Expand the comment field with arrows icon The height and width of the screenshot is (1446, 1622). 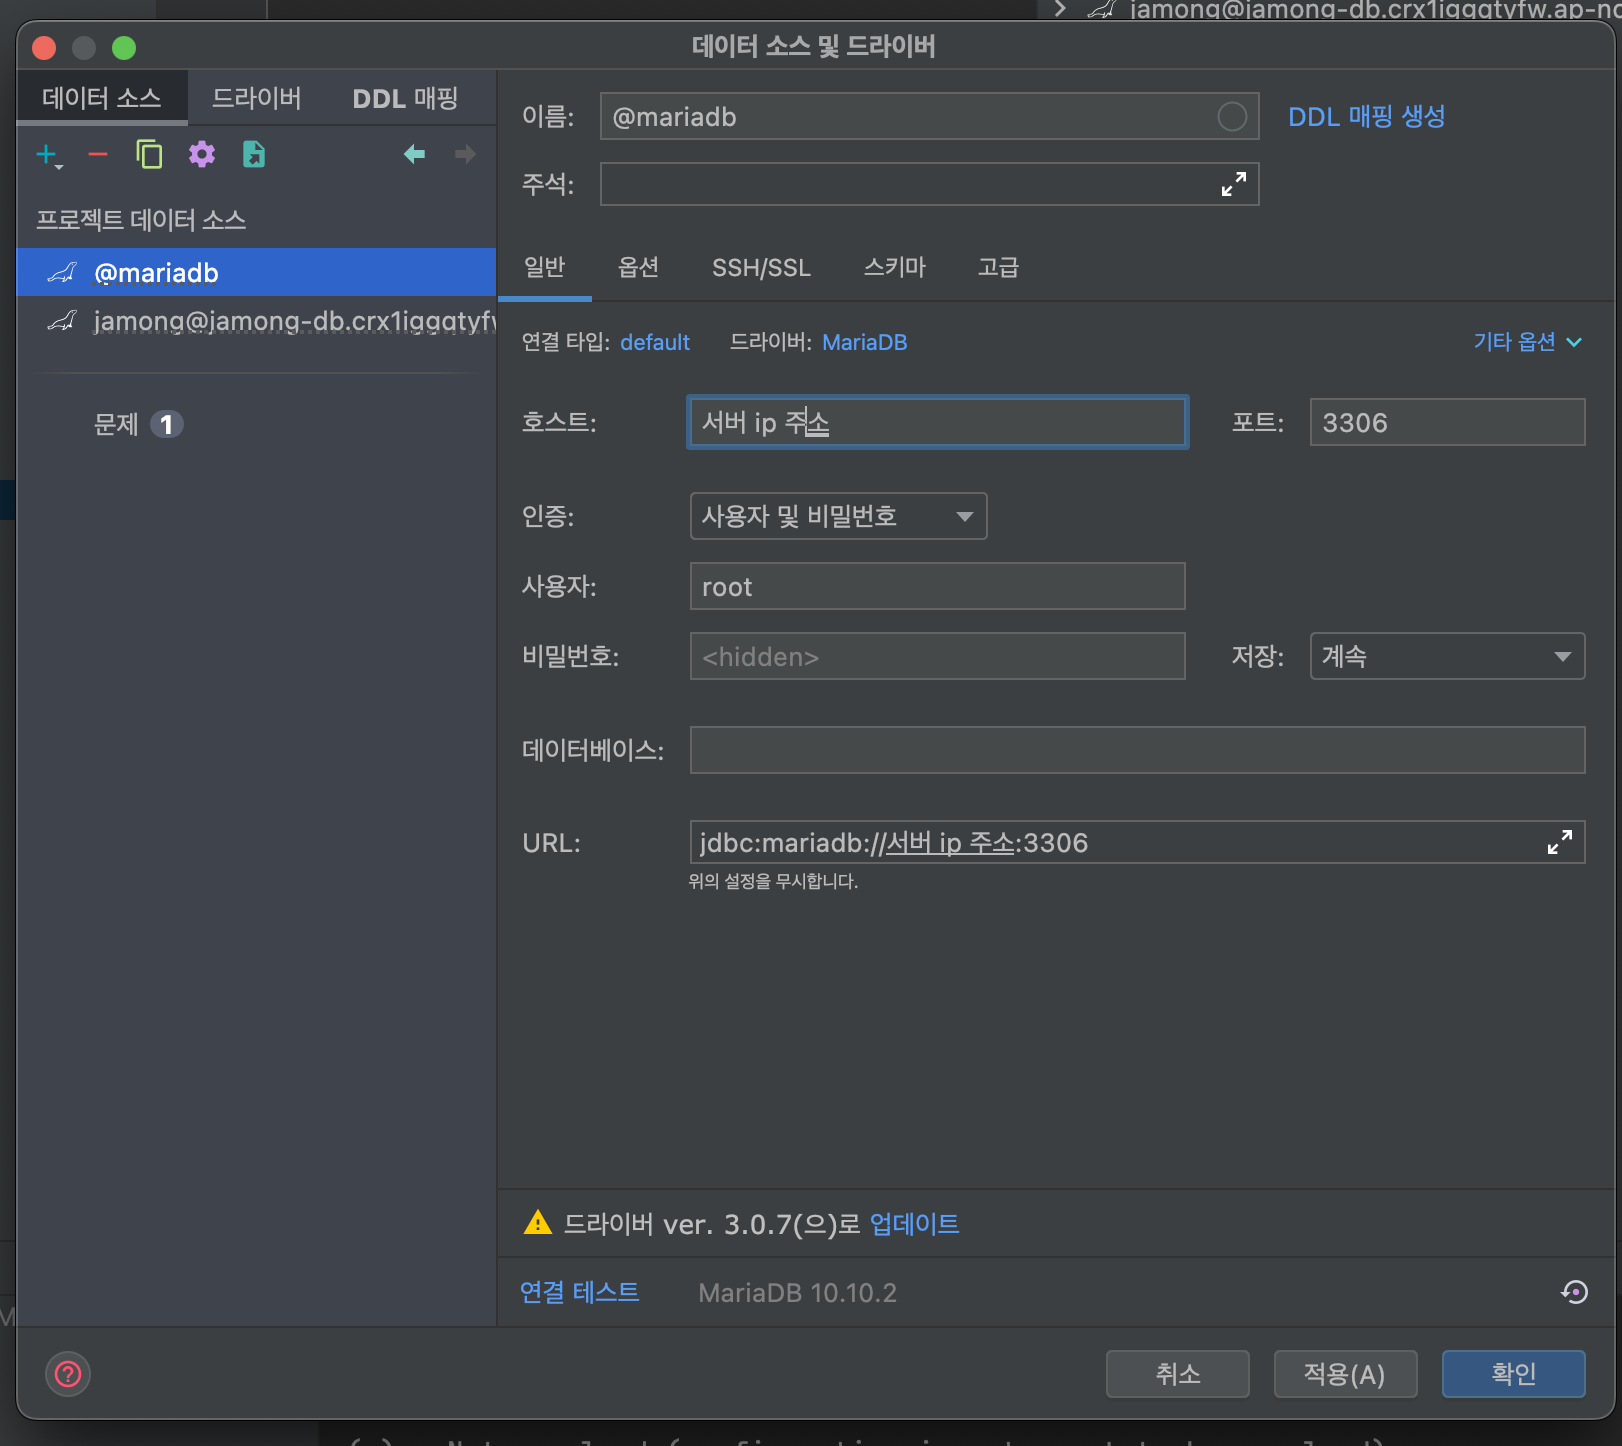point(1234,184)
